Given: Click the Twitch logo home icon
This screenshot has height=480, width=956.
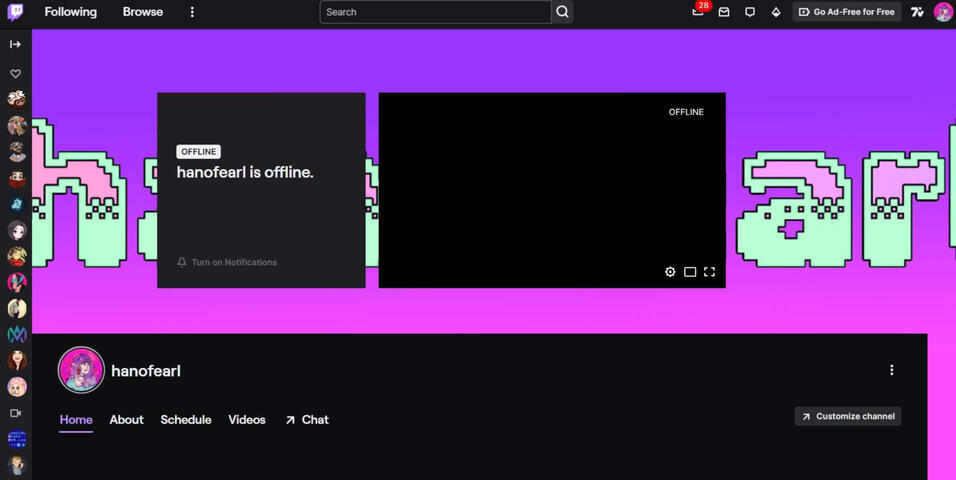Looking at the screenshot, I should click(16, 12).
